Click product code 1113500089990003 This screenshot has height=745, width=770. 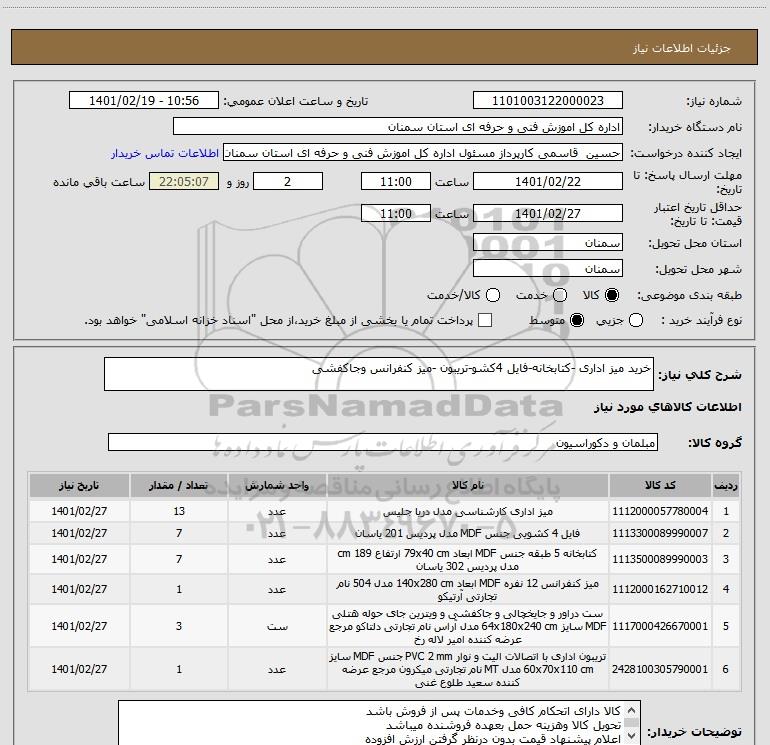point(660,559)
